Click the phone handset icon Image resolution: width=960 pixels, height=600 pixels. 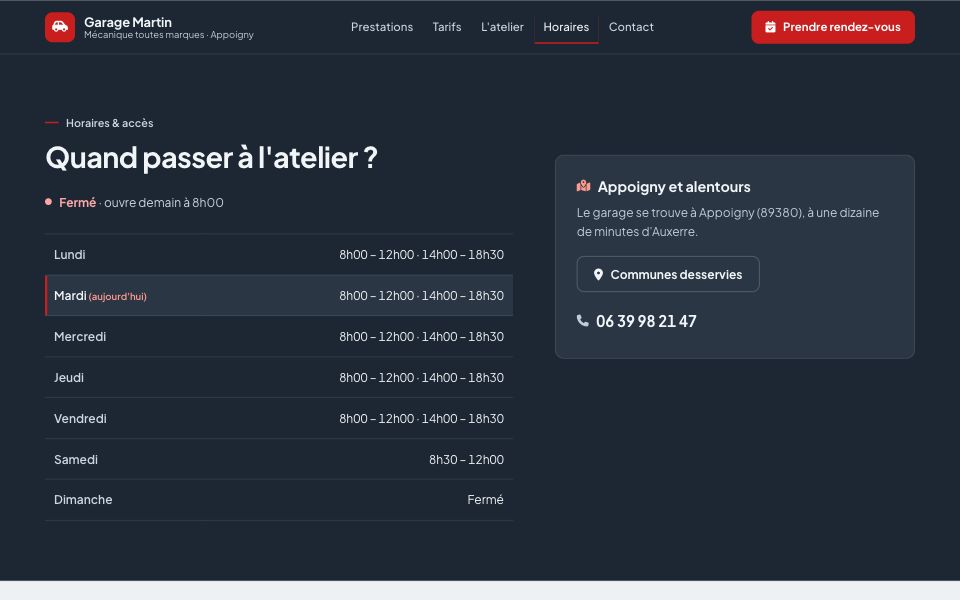click(582, 320)
